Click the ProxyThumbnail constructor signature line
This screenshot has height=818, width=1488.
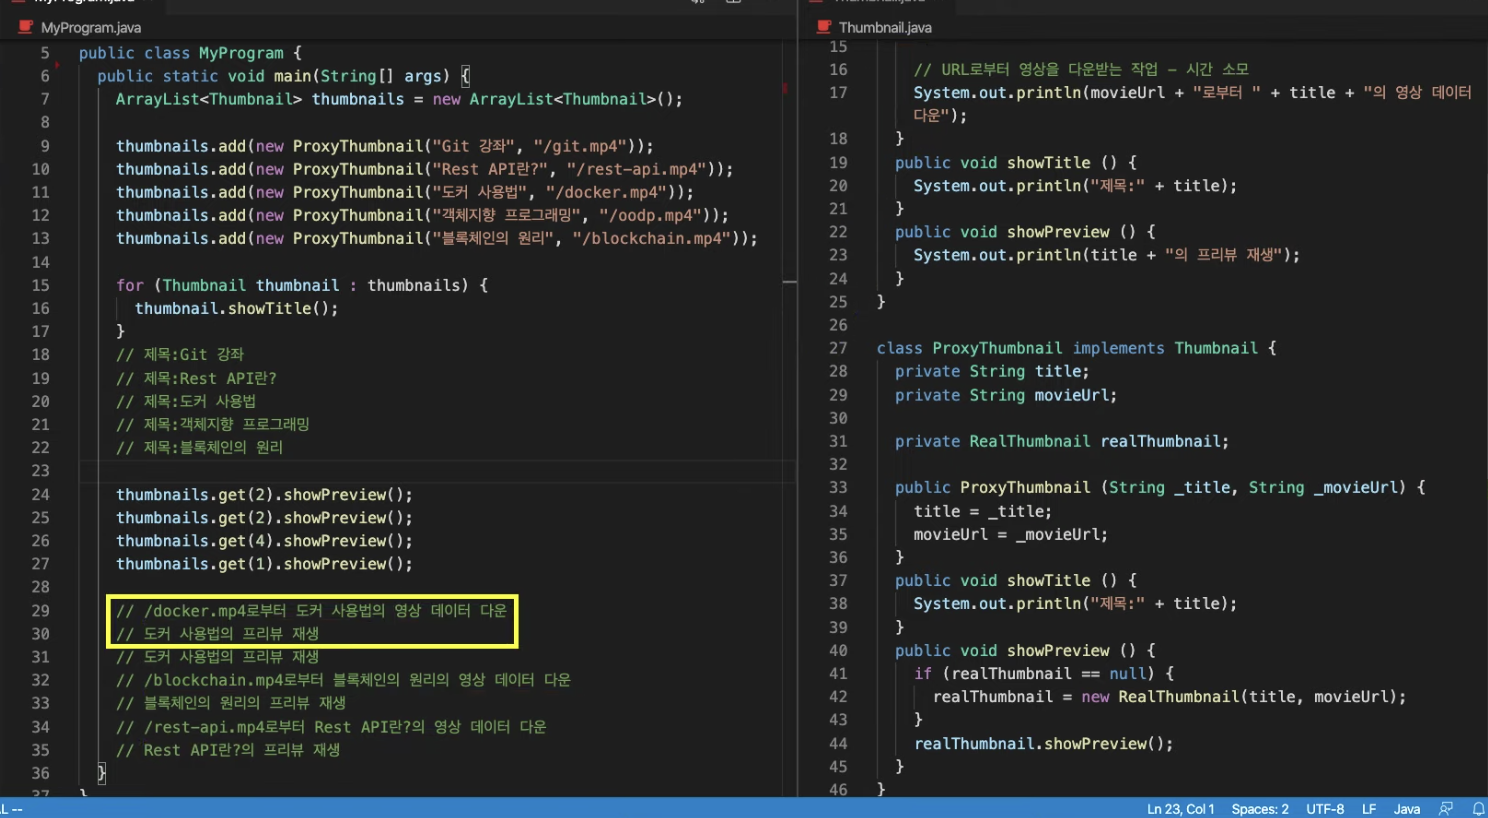[x=1161, y=487]
